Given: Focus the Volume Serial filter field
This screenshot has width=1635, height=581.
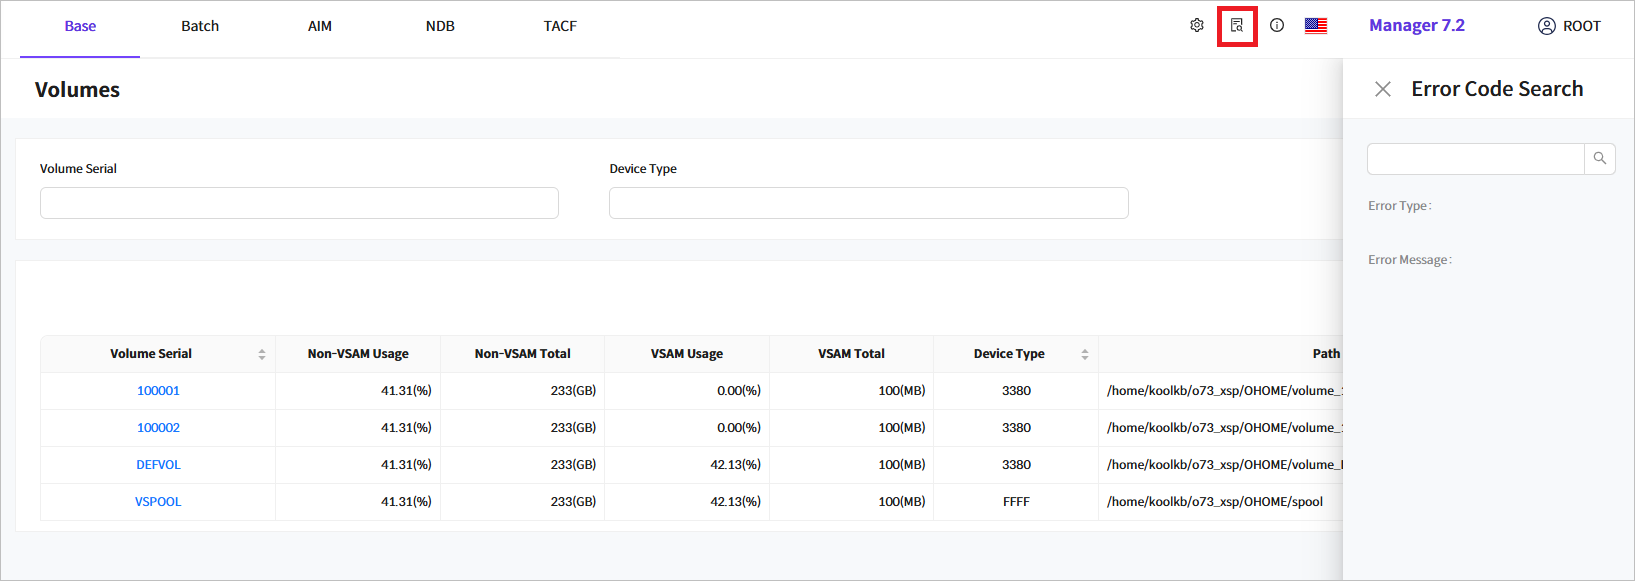Looking at the screenshot, I should [x=299, y=203].
